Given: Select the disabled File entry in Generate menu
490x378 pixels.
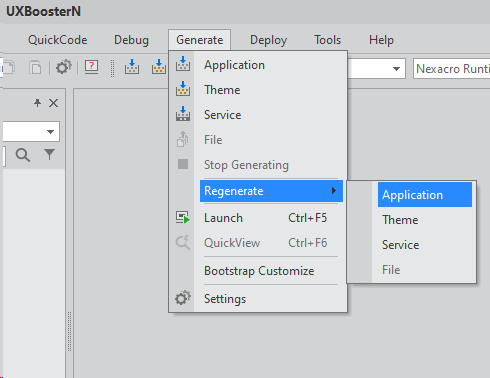Looking at the screenshot, I should (x=258, y=140).
